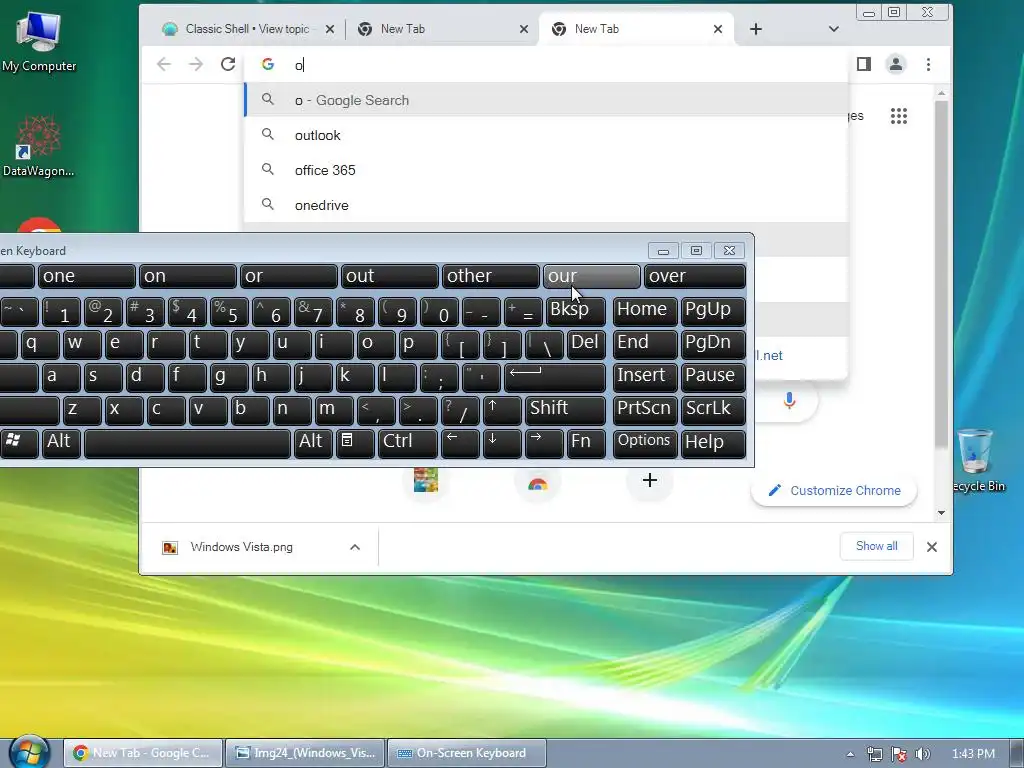
Task: Click PrtScn key on On-Screen Keyboard
Action: point(645,409)
